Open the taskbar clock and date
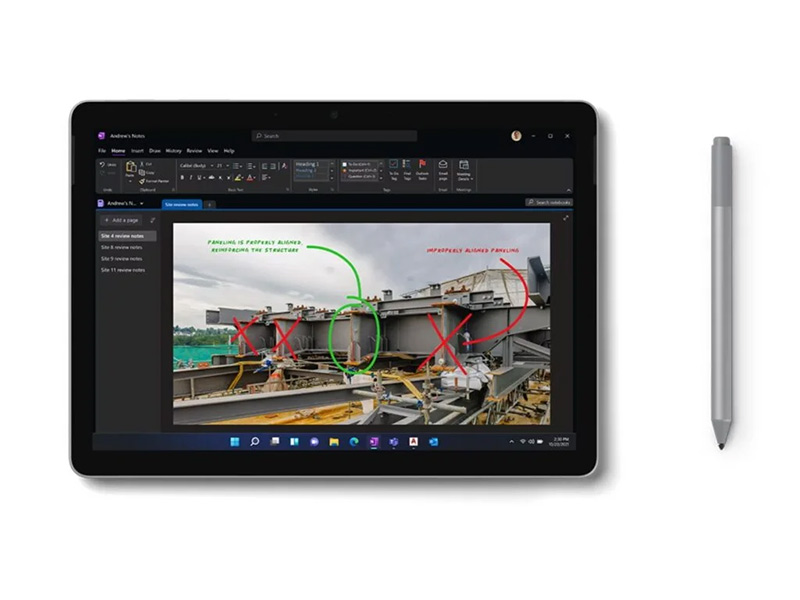This screenshot has height=600, width=800. point(558,442)
